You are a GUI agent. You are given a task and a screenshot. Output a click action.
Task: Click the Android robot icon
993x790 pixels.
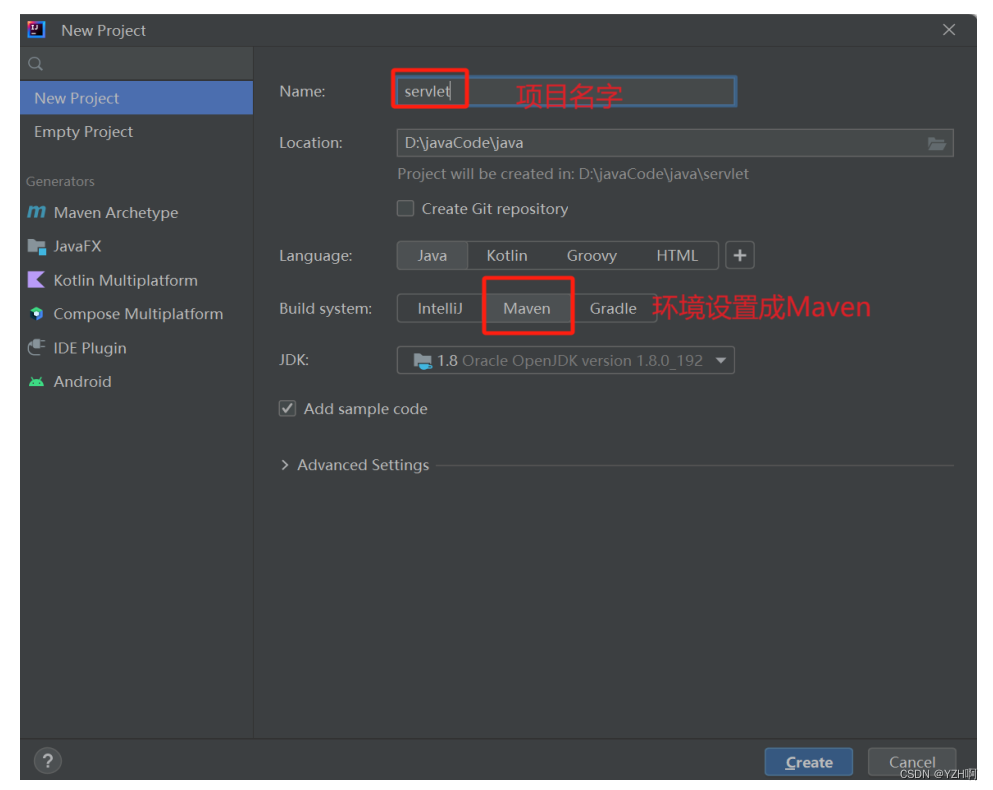click(37, 381)
